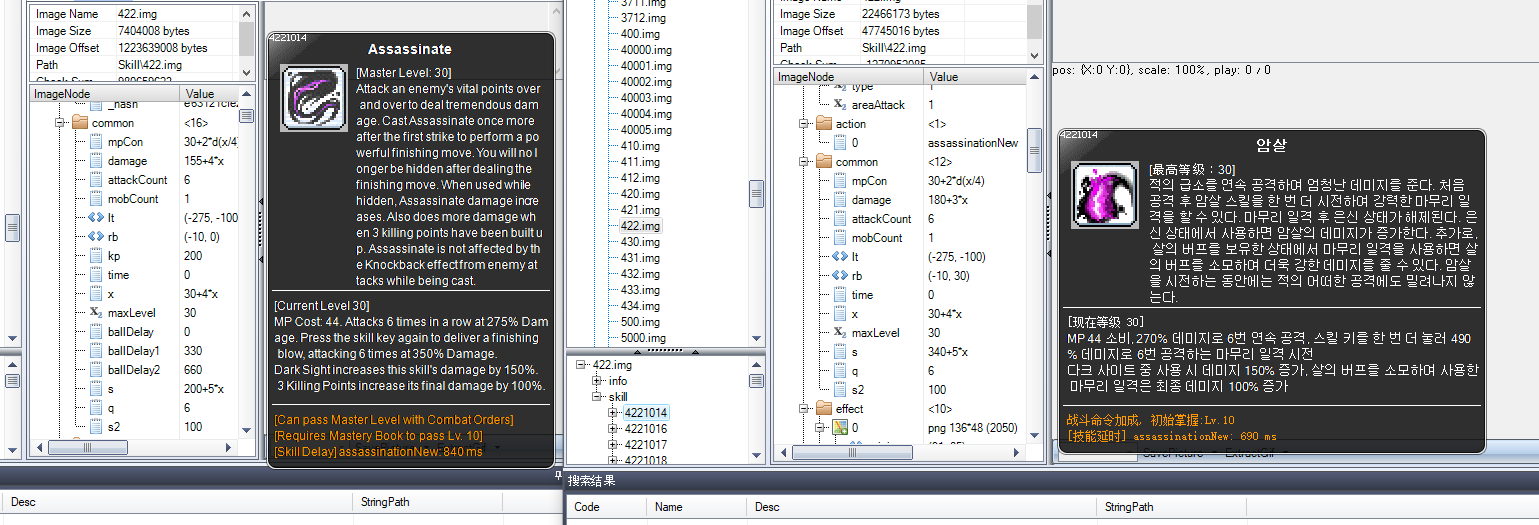Screen dimensions: 1539x525
Task: Select 430.img in the file list
Action: pyautogui.click(x=639, y=242)
